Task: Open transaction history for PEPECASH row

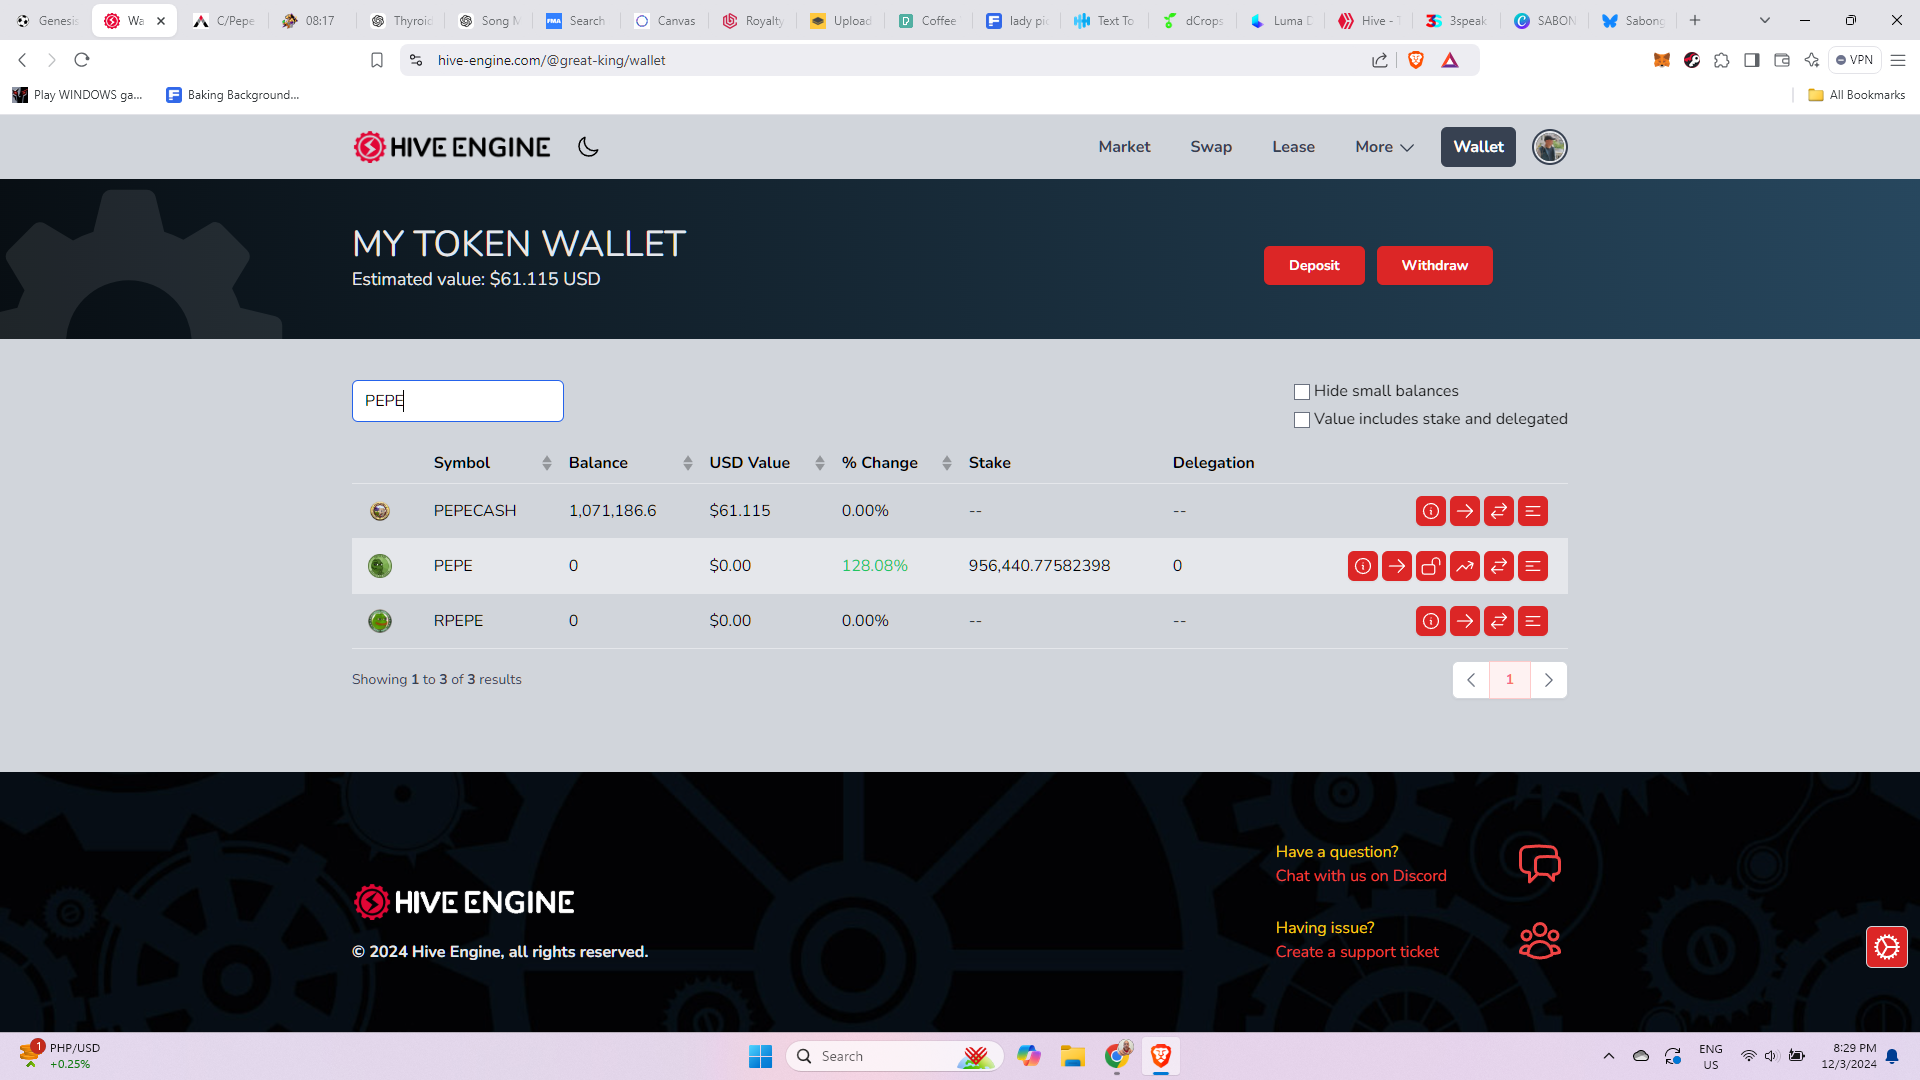Action: click(1533, 511)
